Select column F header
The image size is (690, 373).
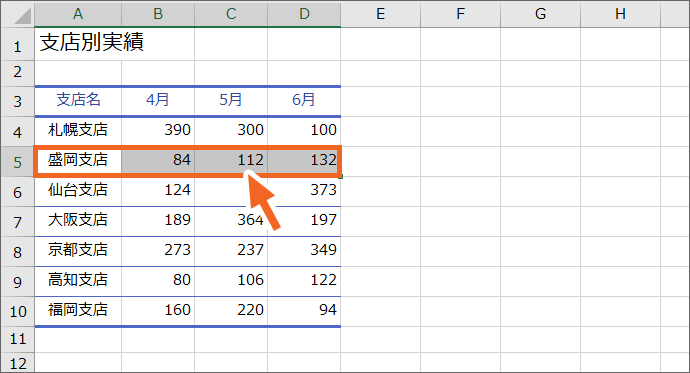point(460,15)
